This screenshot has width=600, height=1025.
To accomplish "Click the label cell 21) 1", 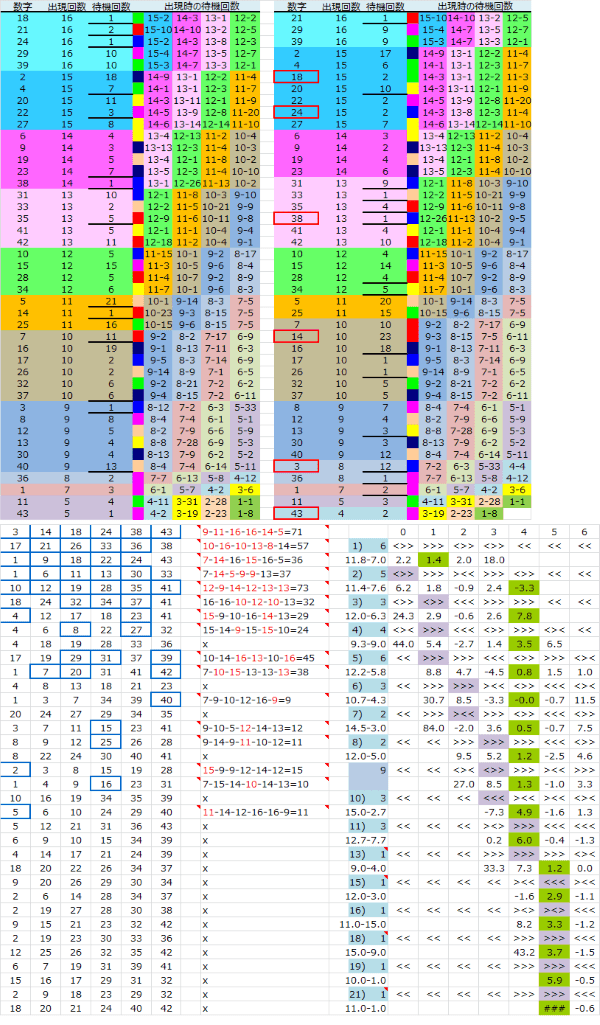I will click(368, 994).
